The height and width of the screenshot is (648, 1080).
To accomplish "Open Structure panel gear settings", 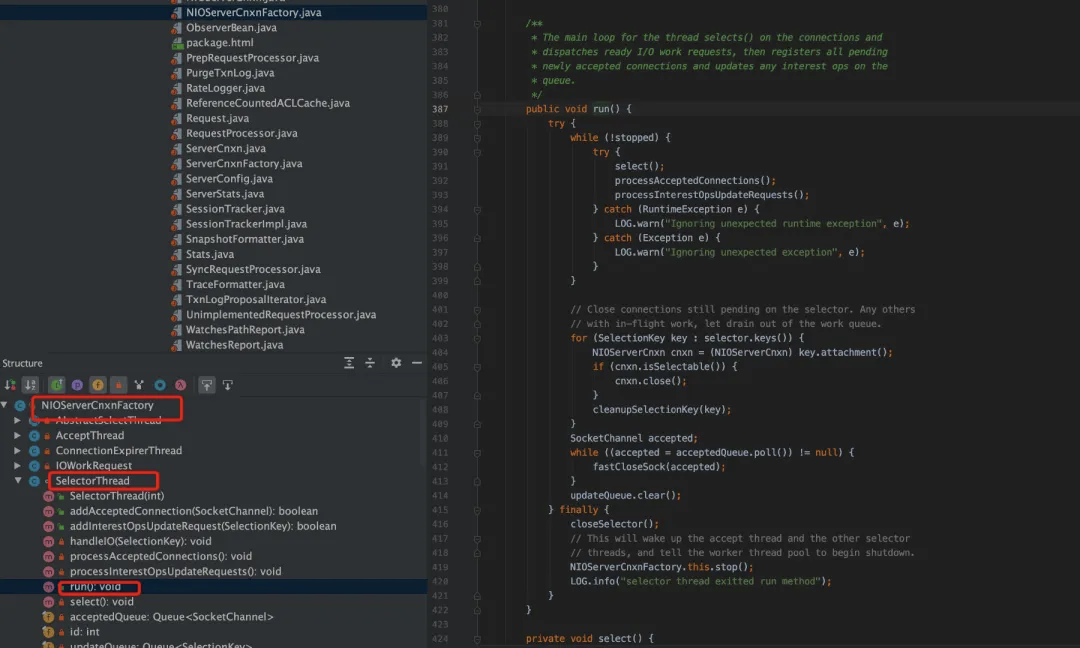I will 396,363.
